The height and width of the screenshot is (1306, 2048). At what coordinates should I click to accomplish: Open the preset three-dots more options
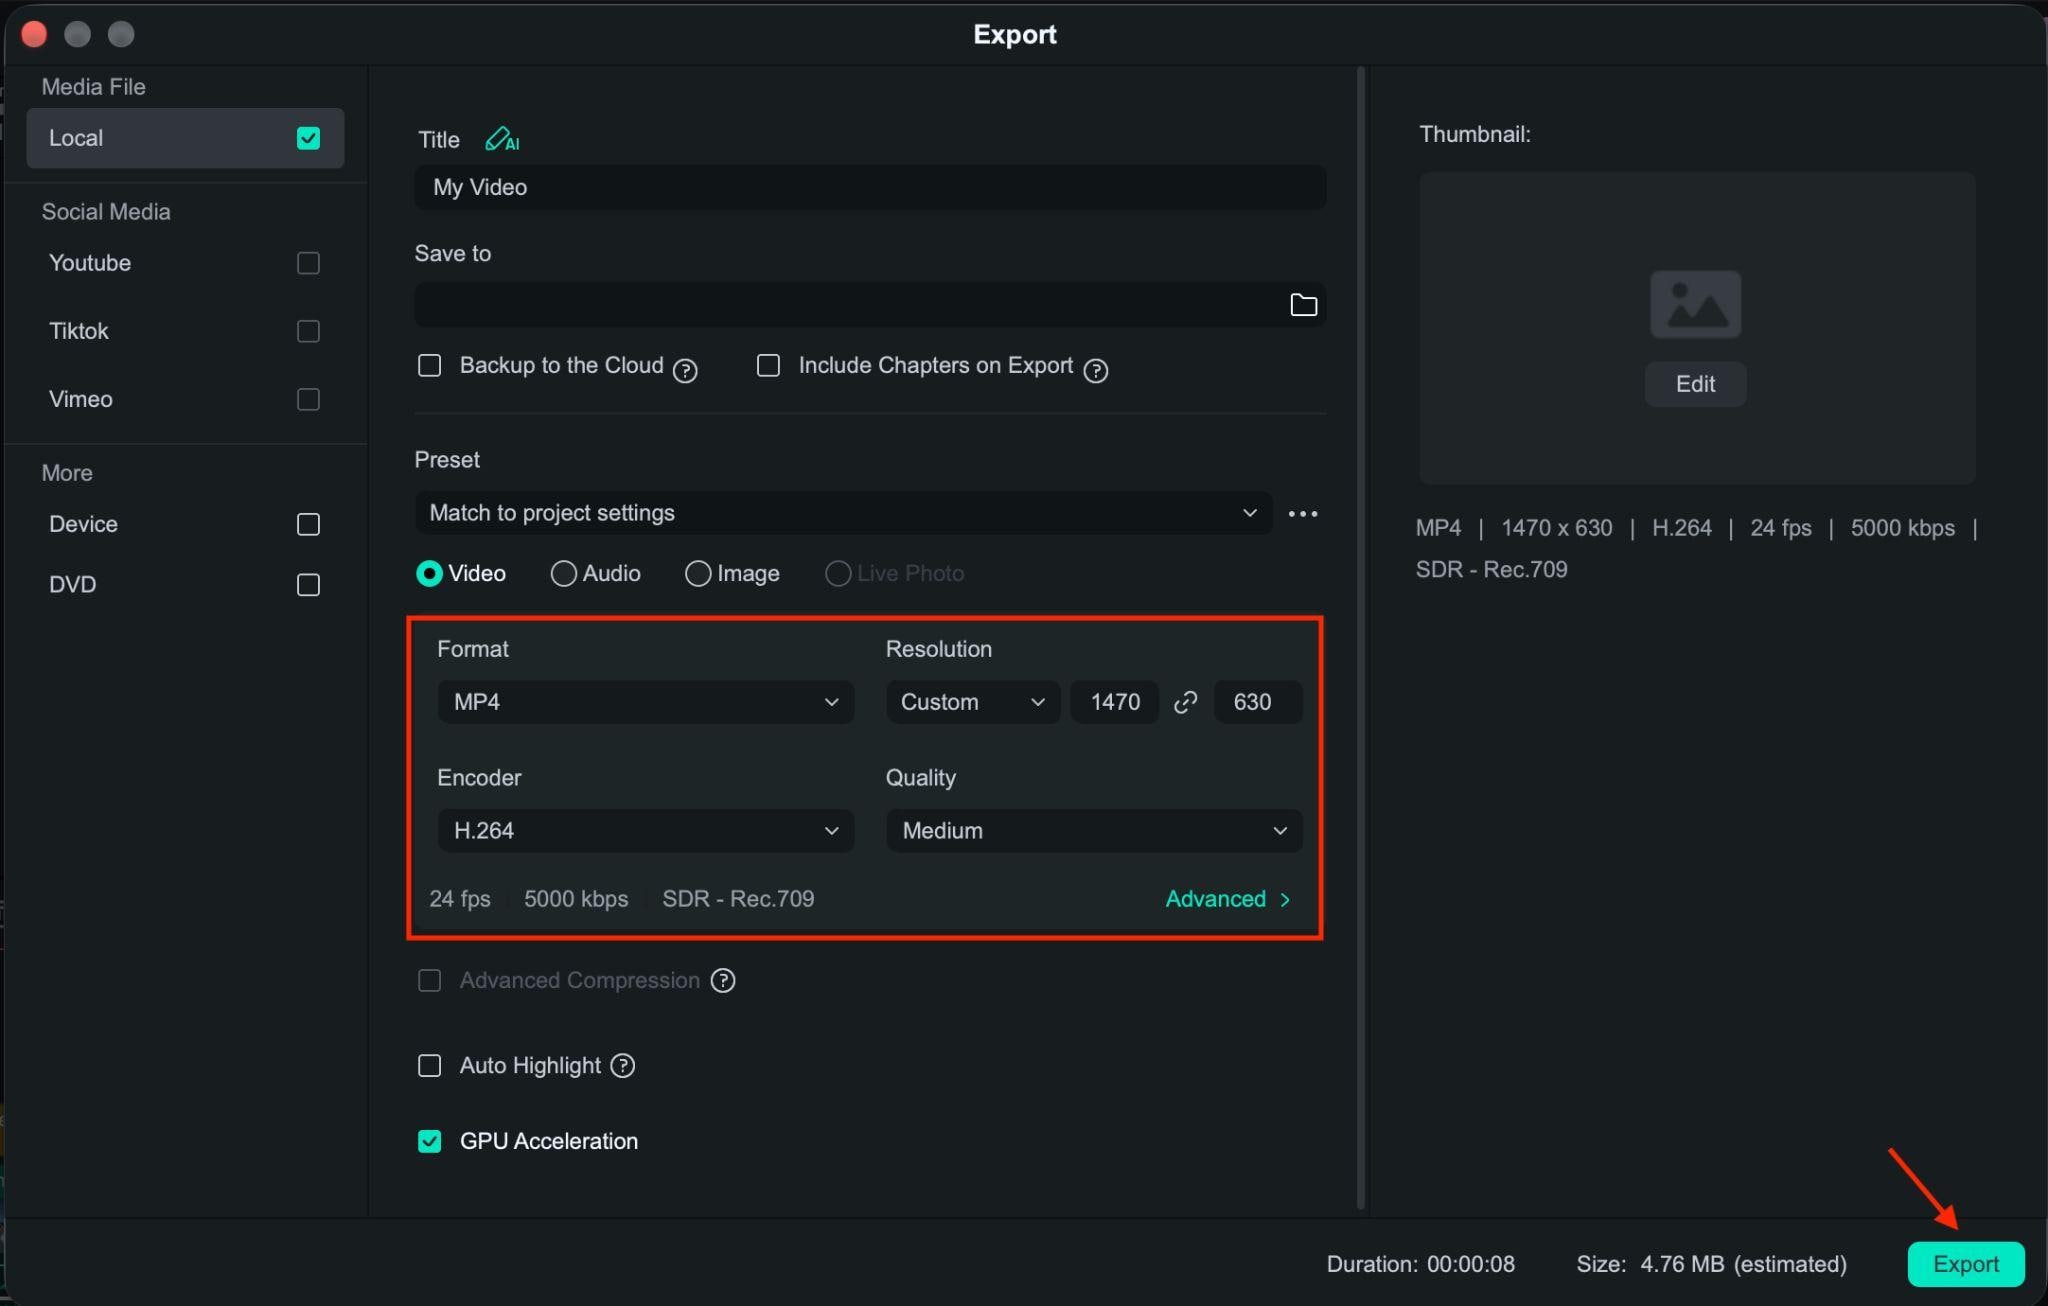coord(1303,514)
